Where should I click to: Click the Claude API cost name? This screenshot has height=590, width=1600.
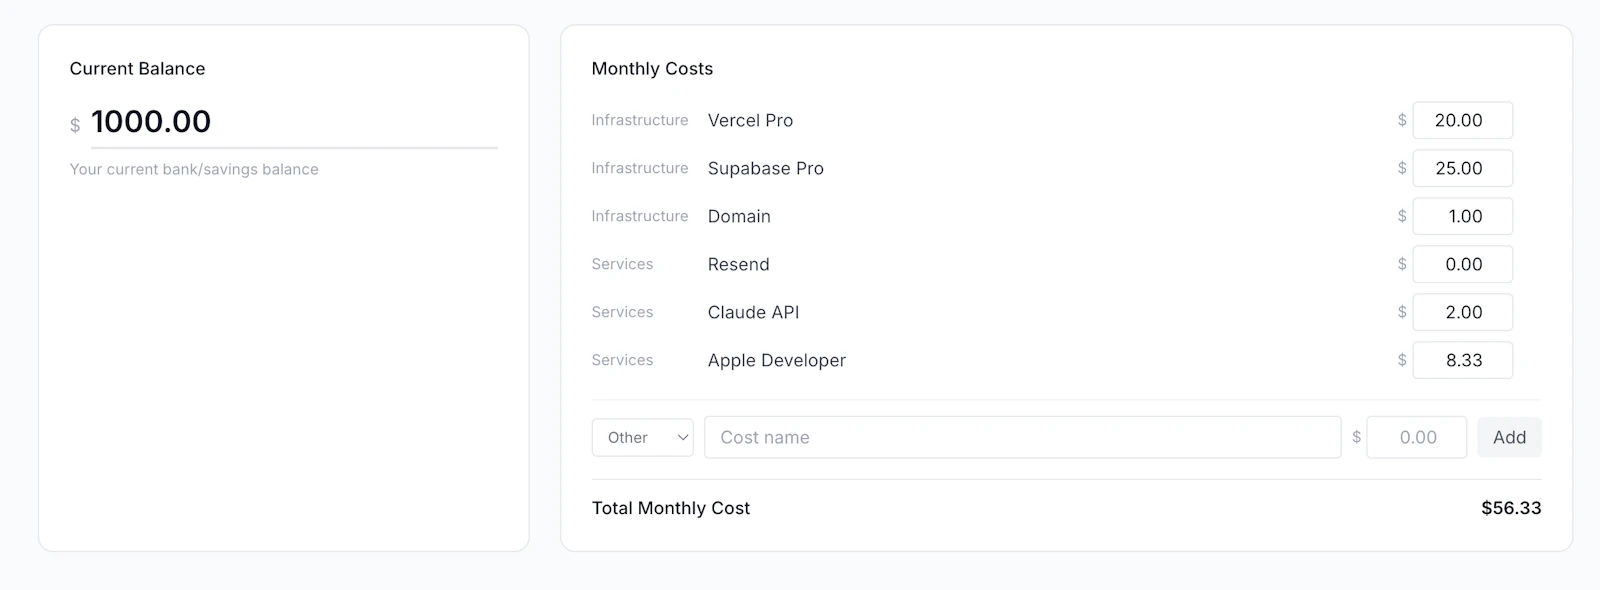click(x=753, y=312)
